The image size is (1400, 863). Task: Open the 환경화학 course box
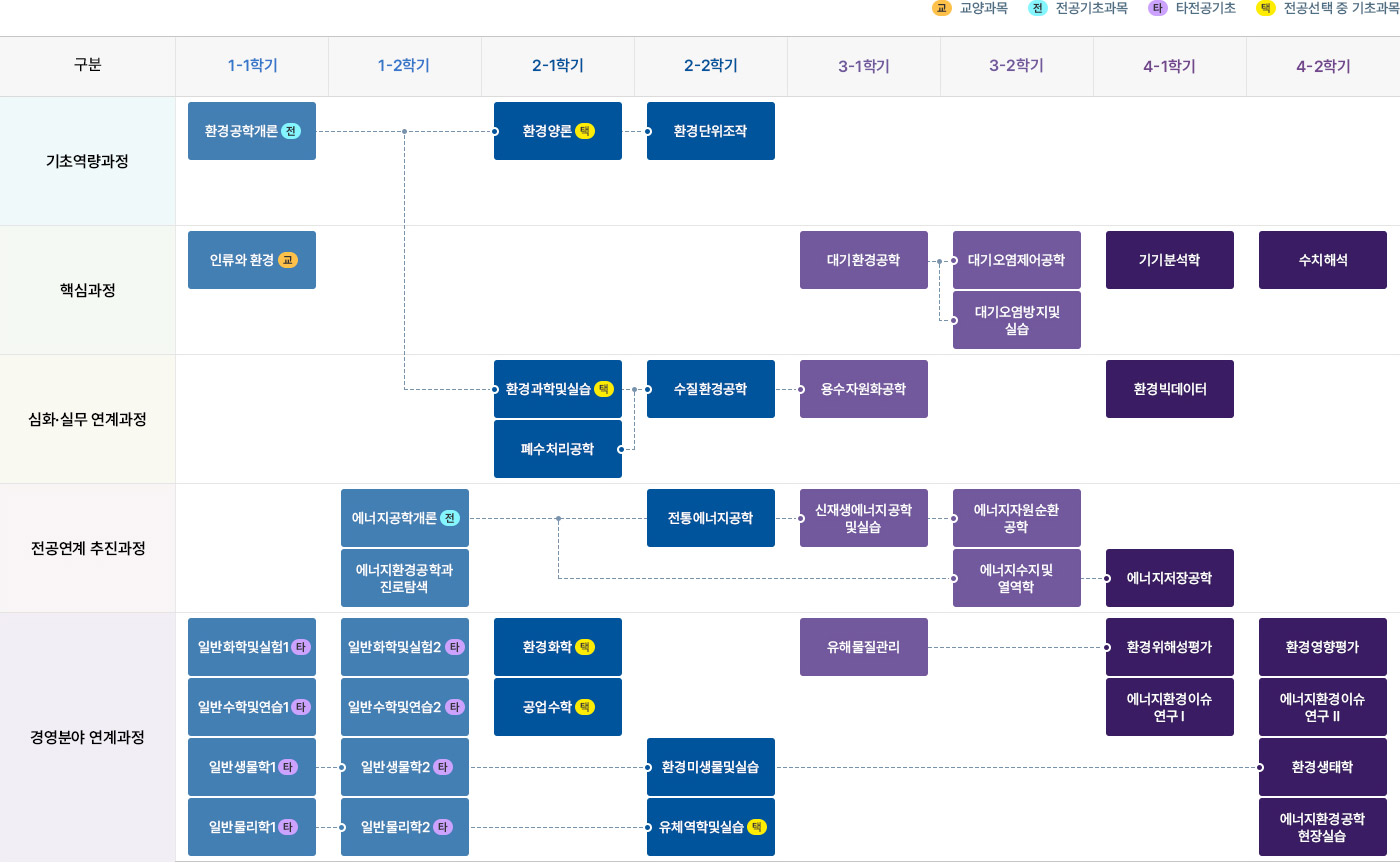[558, 647]
